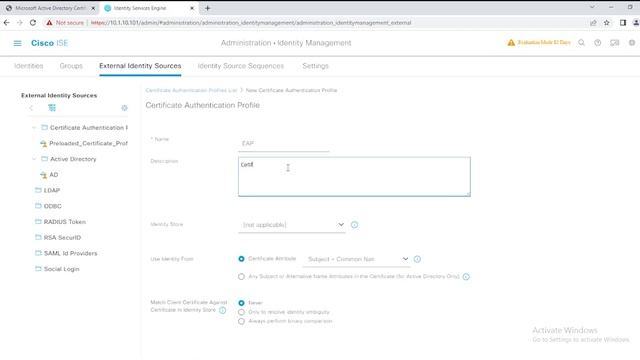Switch to the Groups tab
Screen dimensions: 640x360
click(x=71, y=66)
